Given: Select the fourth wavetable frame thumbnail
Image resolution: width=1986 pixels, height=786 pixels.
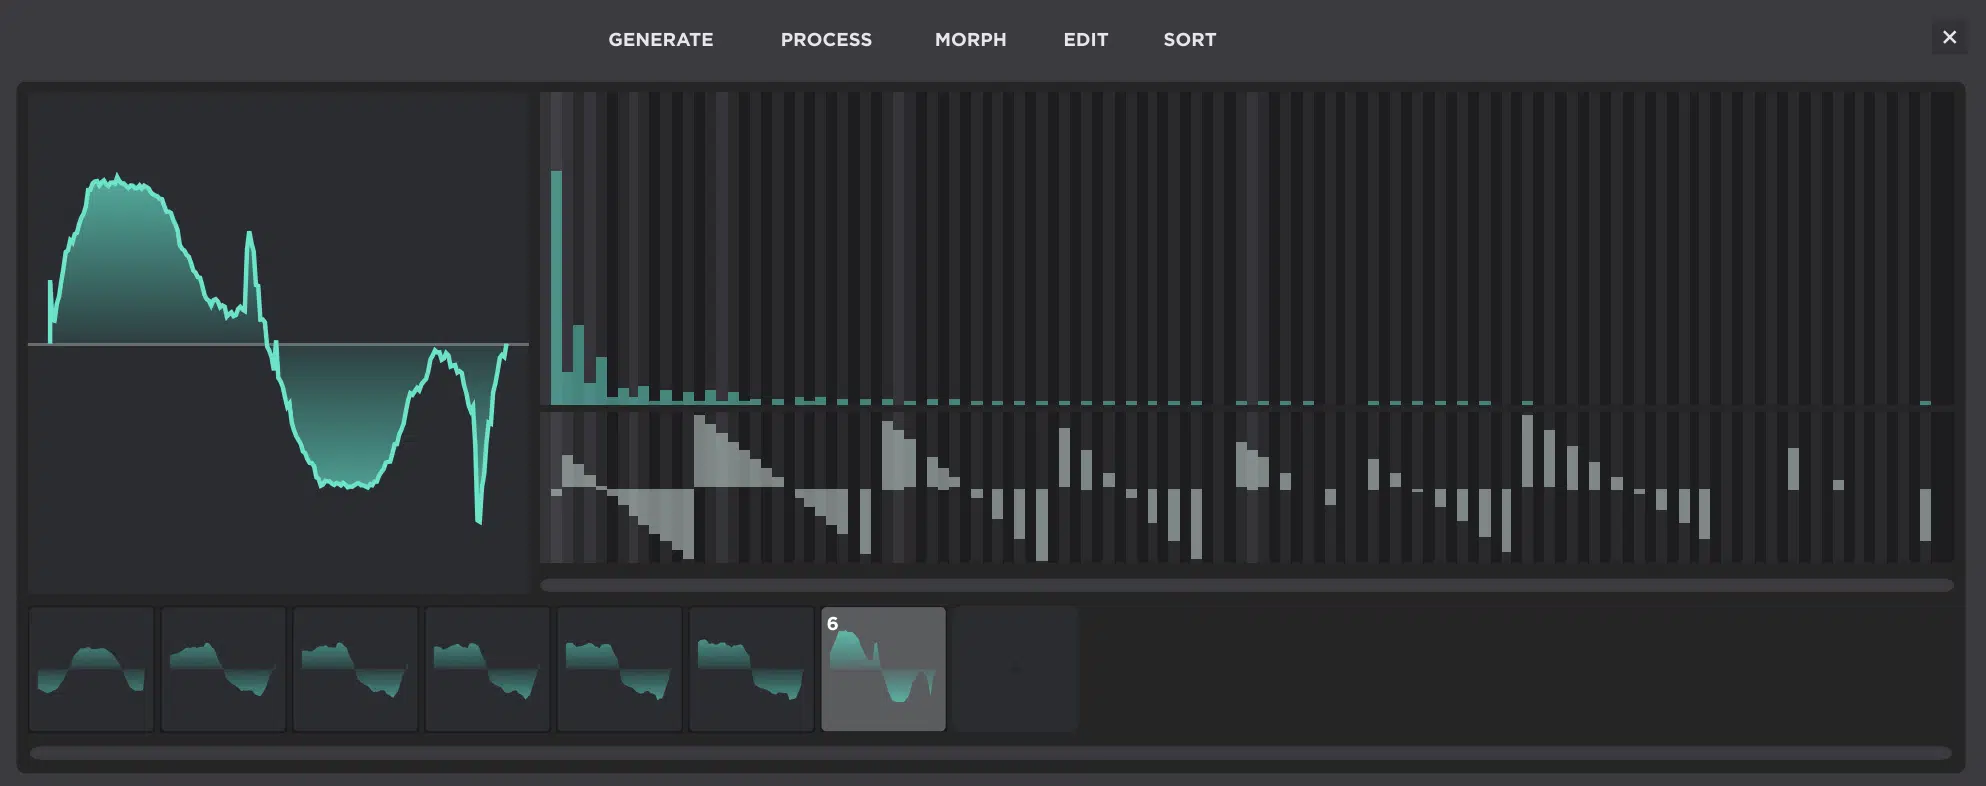Looking at the screenshot, I should click(487, 669).
